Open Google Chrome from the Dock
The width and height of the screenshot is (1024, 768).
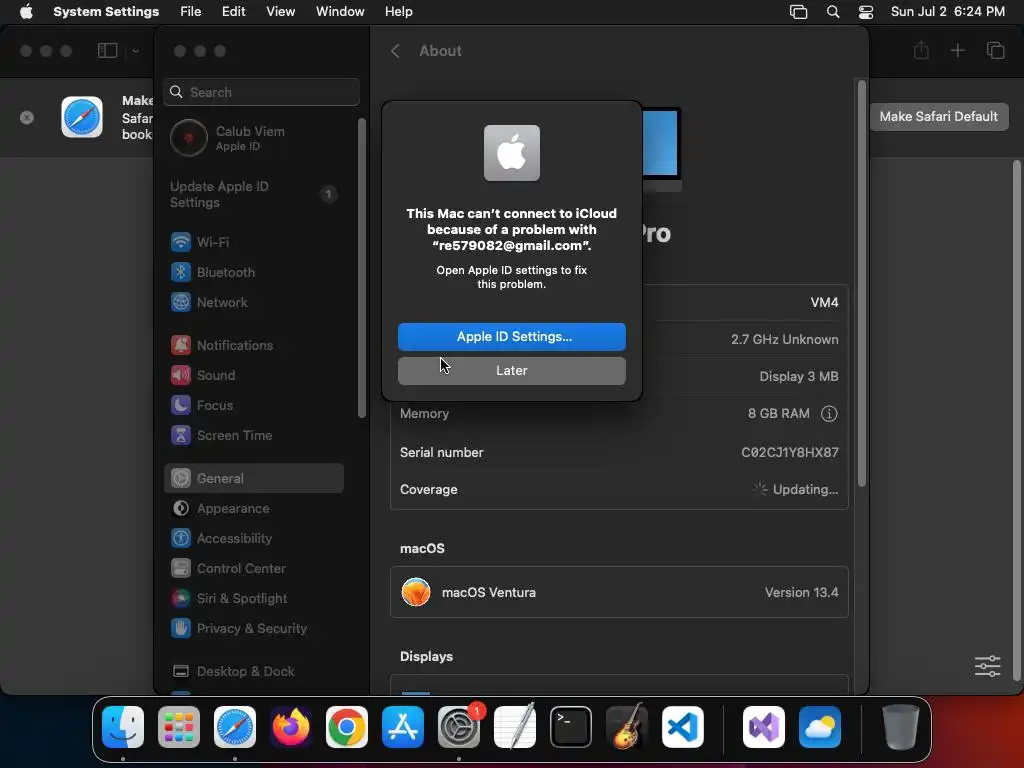[x=347, y=727]
